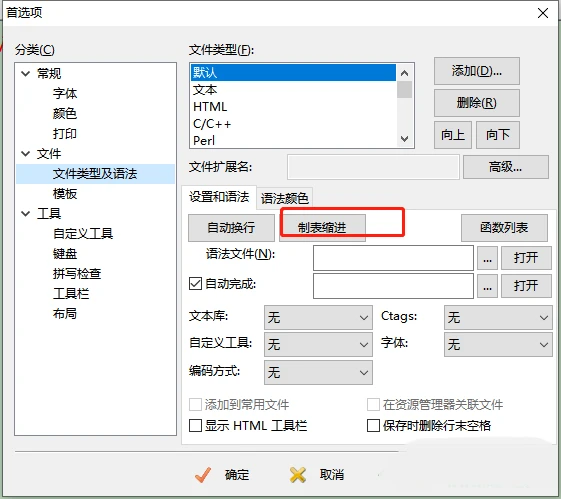Screen dimensions: 561x499
Task: Select 默认 in file type list
Action: 293,73
